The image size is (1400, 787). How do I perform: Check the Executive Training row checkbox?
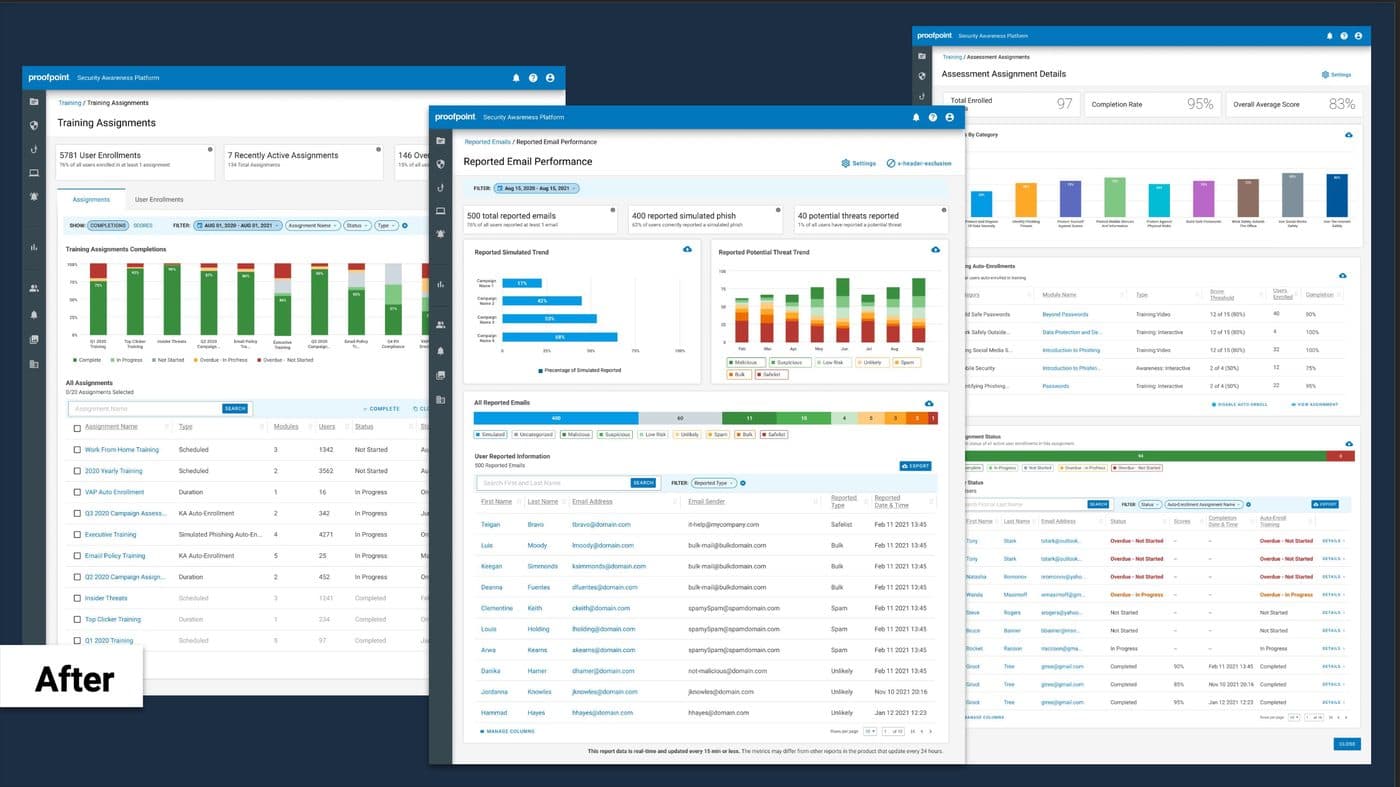[x=77, y=535]
